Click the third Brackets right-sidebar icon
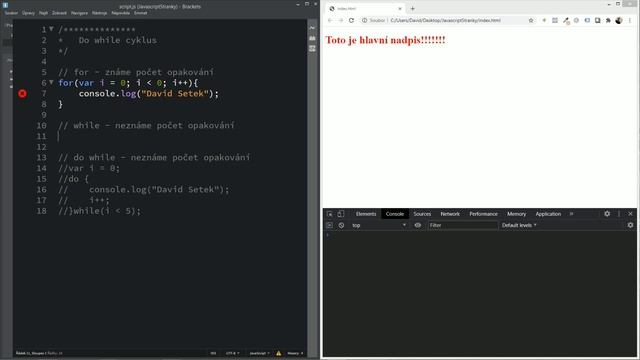 pos(312,49)
